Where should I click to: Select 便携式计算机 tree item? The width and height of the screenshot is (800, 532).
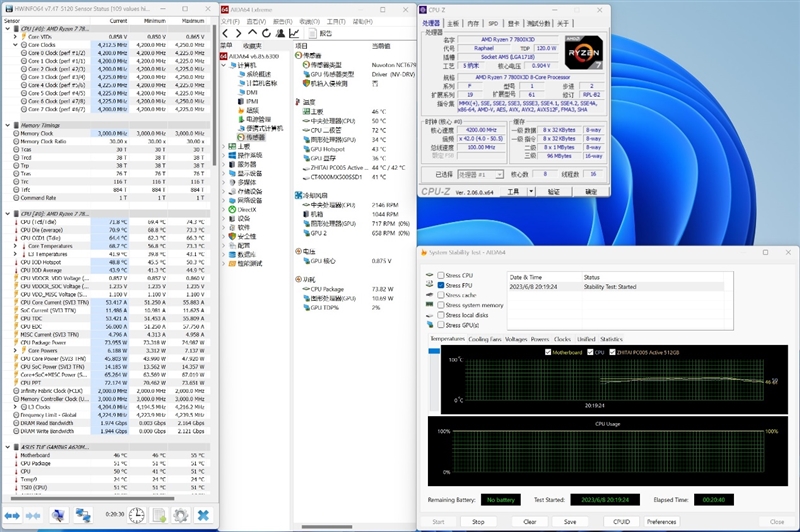[x=261, y=128]
